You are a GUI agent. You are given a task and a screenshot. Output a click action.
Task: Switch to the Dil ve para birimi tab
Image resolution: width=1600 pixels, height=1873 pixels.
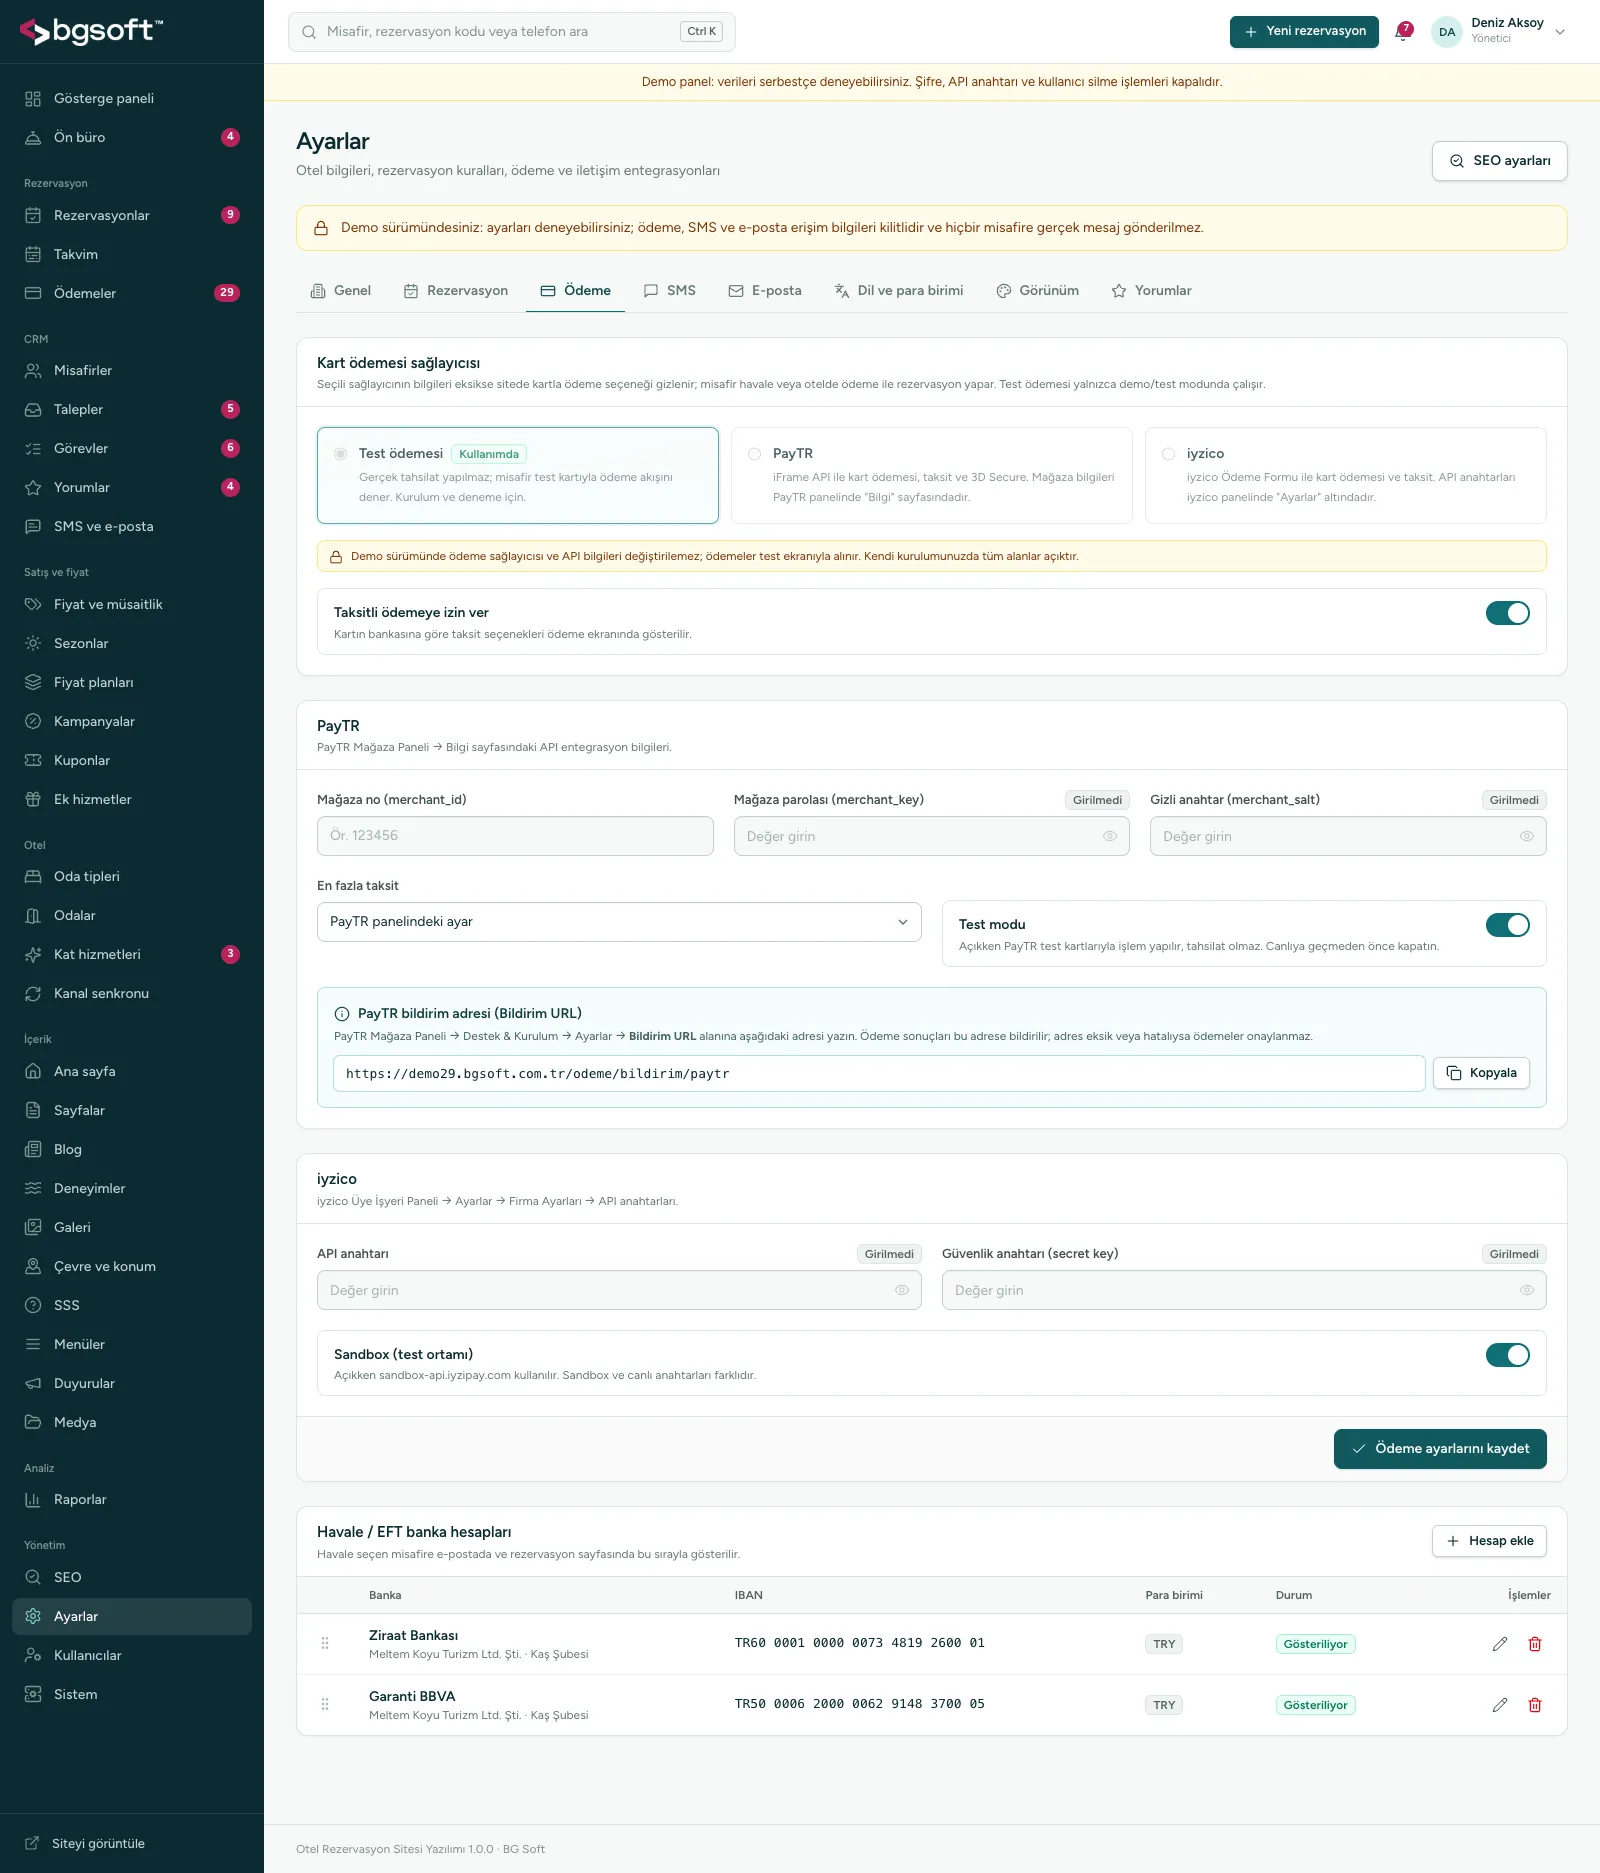coord(898,291)
